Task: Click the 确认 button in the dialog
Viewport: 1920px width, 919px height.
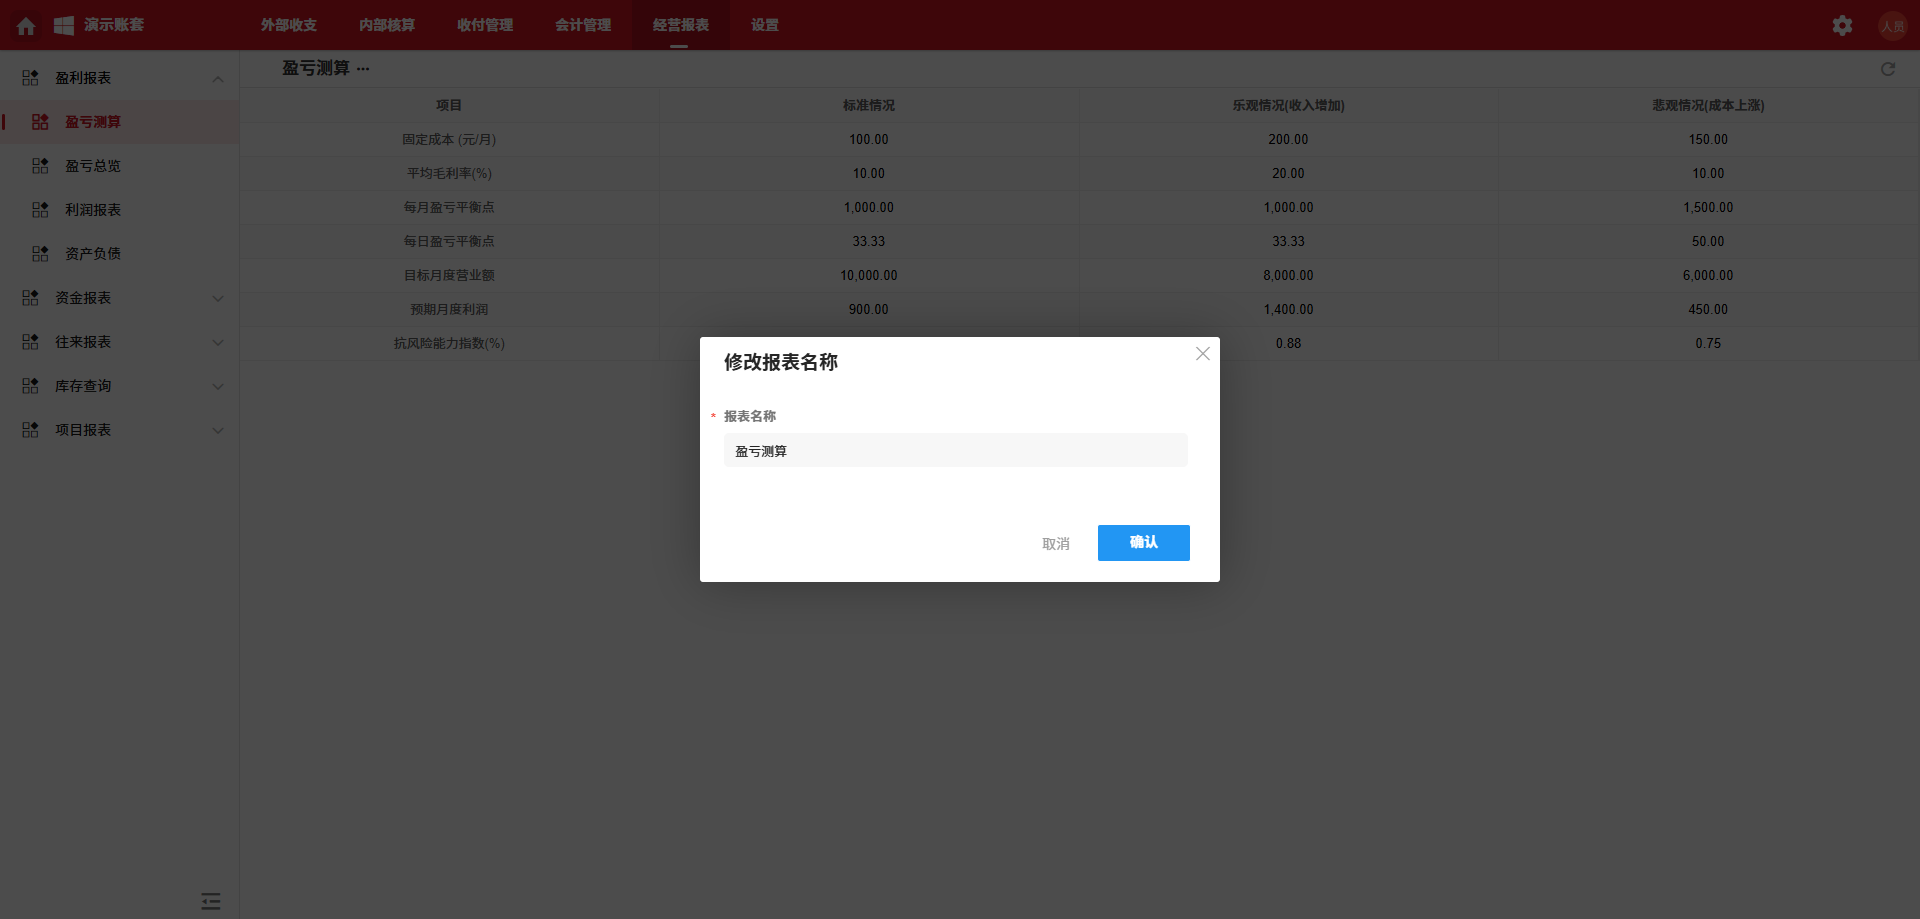Action: (x=1143, y=543)
